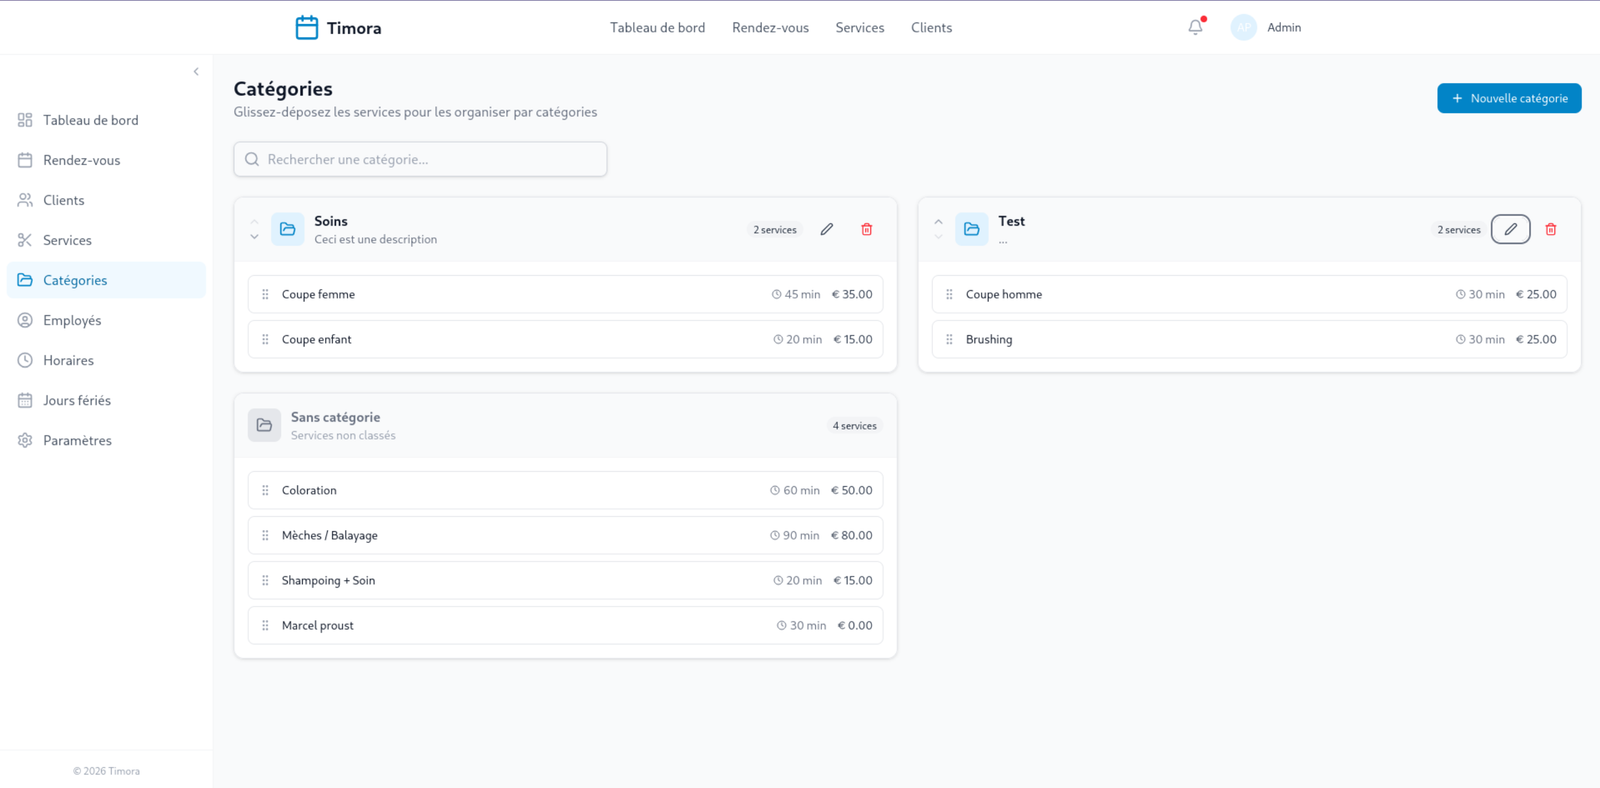This screenshot has width=1600, height=788.
Task: Edit the Test category with pencil
Action: 1511,229
